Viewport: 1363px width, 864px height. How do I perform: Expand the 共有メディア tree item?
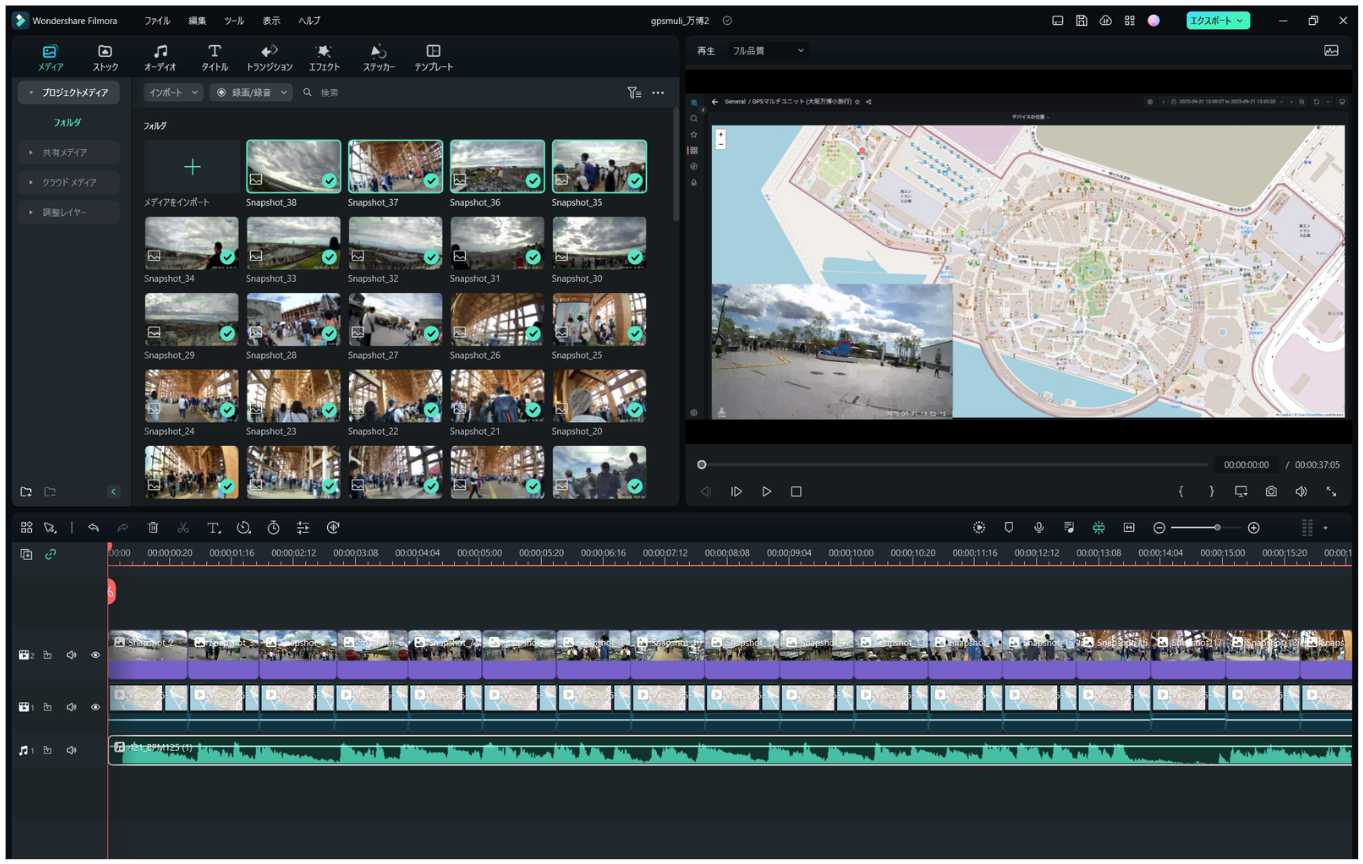[x=67, y=153]
